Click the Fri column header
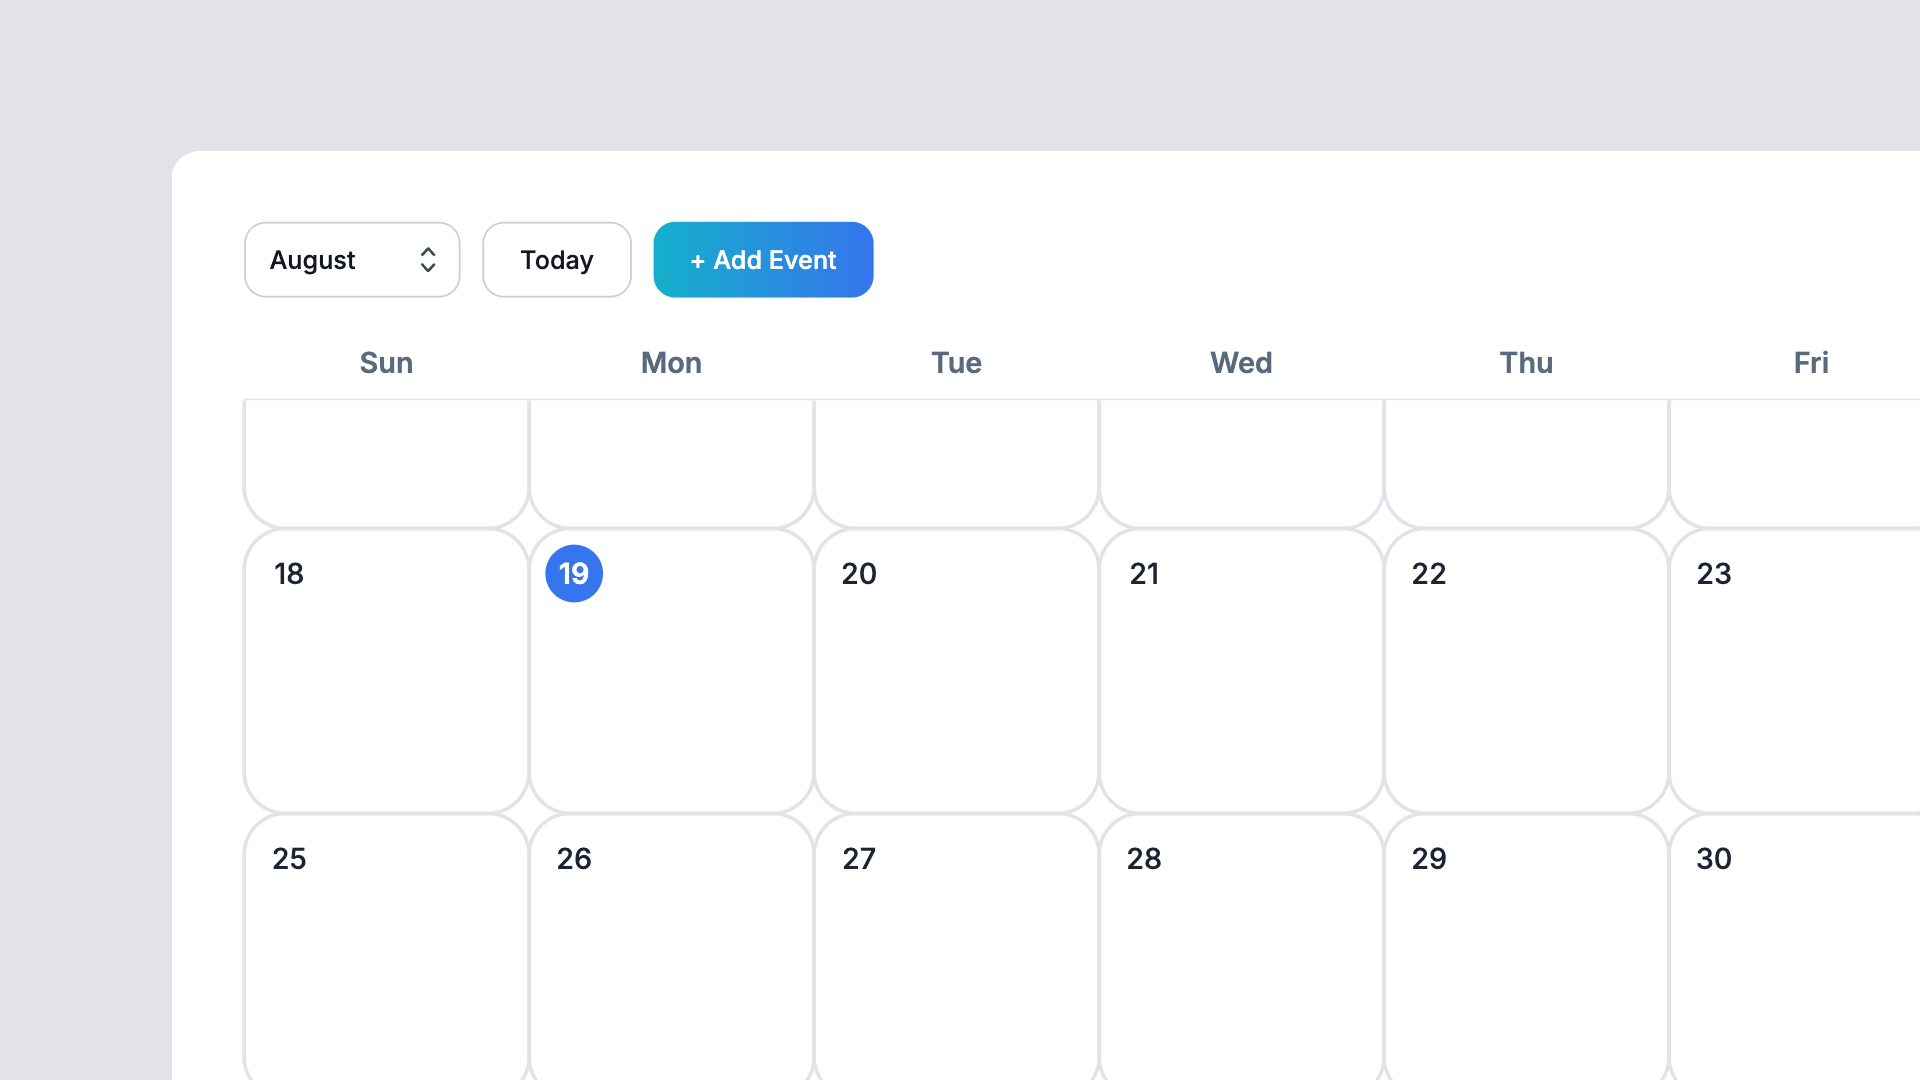 pos(1811,363)
